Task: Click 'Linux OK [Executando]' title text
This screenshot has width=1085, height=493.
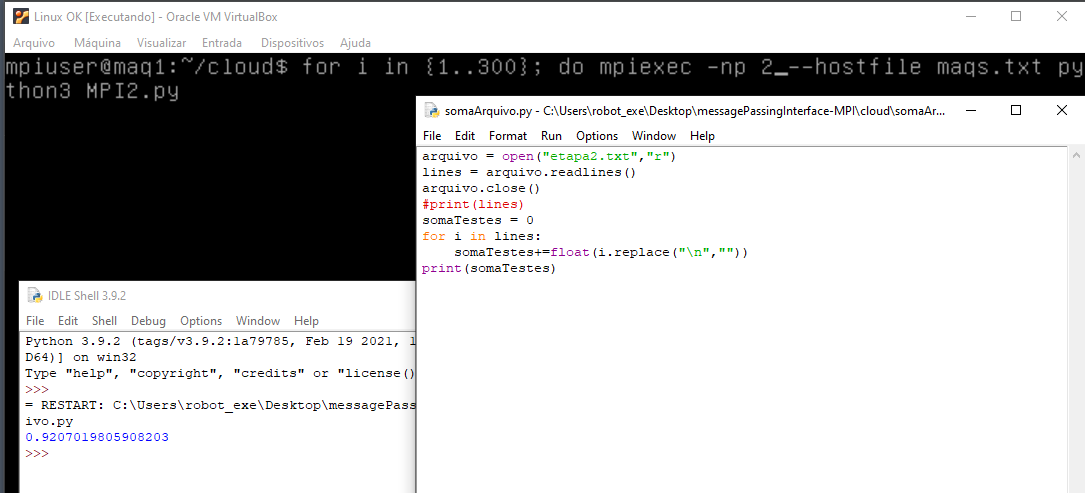Action: click(x=156, y=17)
